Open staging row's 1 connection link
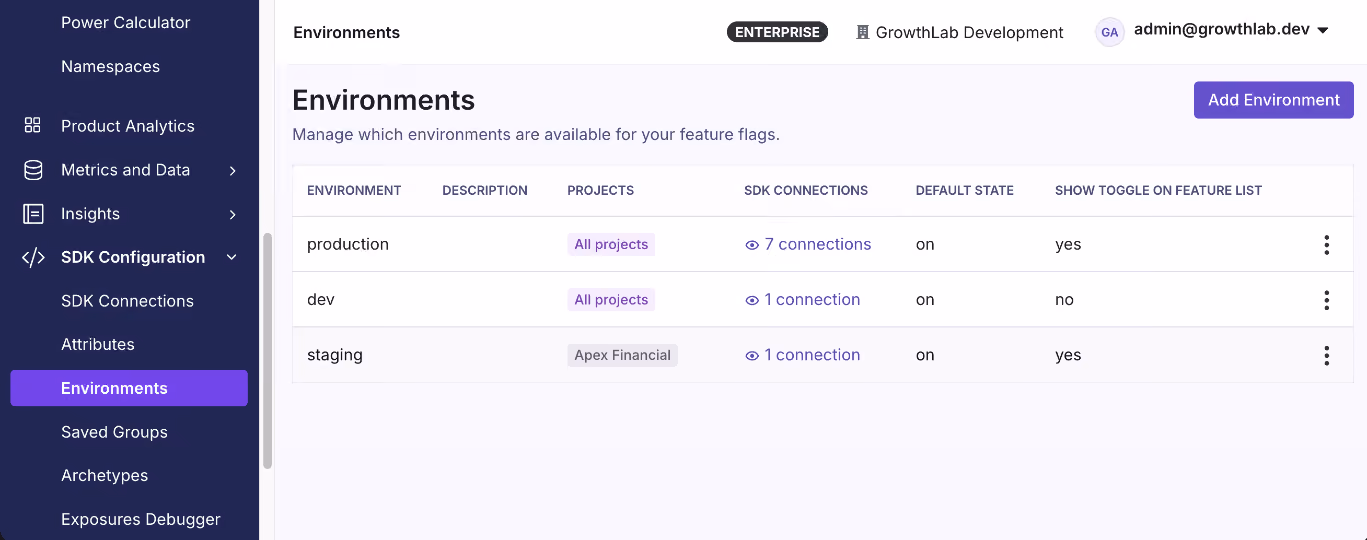This screenshot has height=540, width=1367. pyautogui.click(x=812, y=354)
